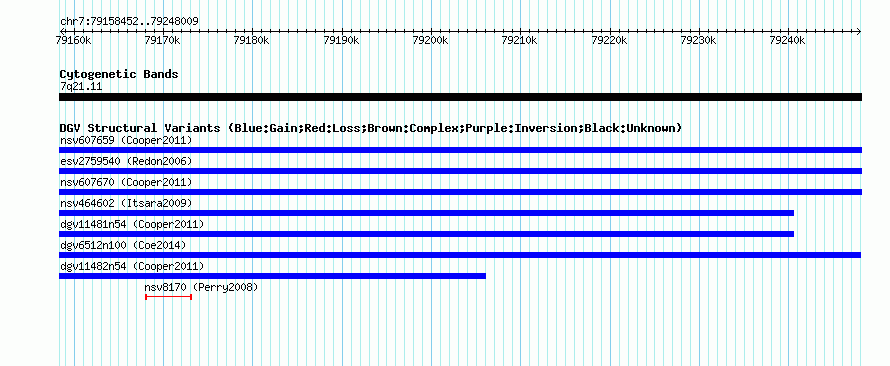Click the blue gain bar for esv2759540
The image size is (890, 366).
point(460,171)
